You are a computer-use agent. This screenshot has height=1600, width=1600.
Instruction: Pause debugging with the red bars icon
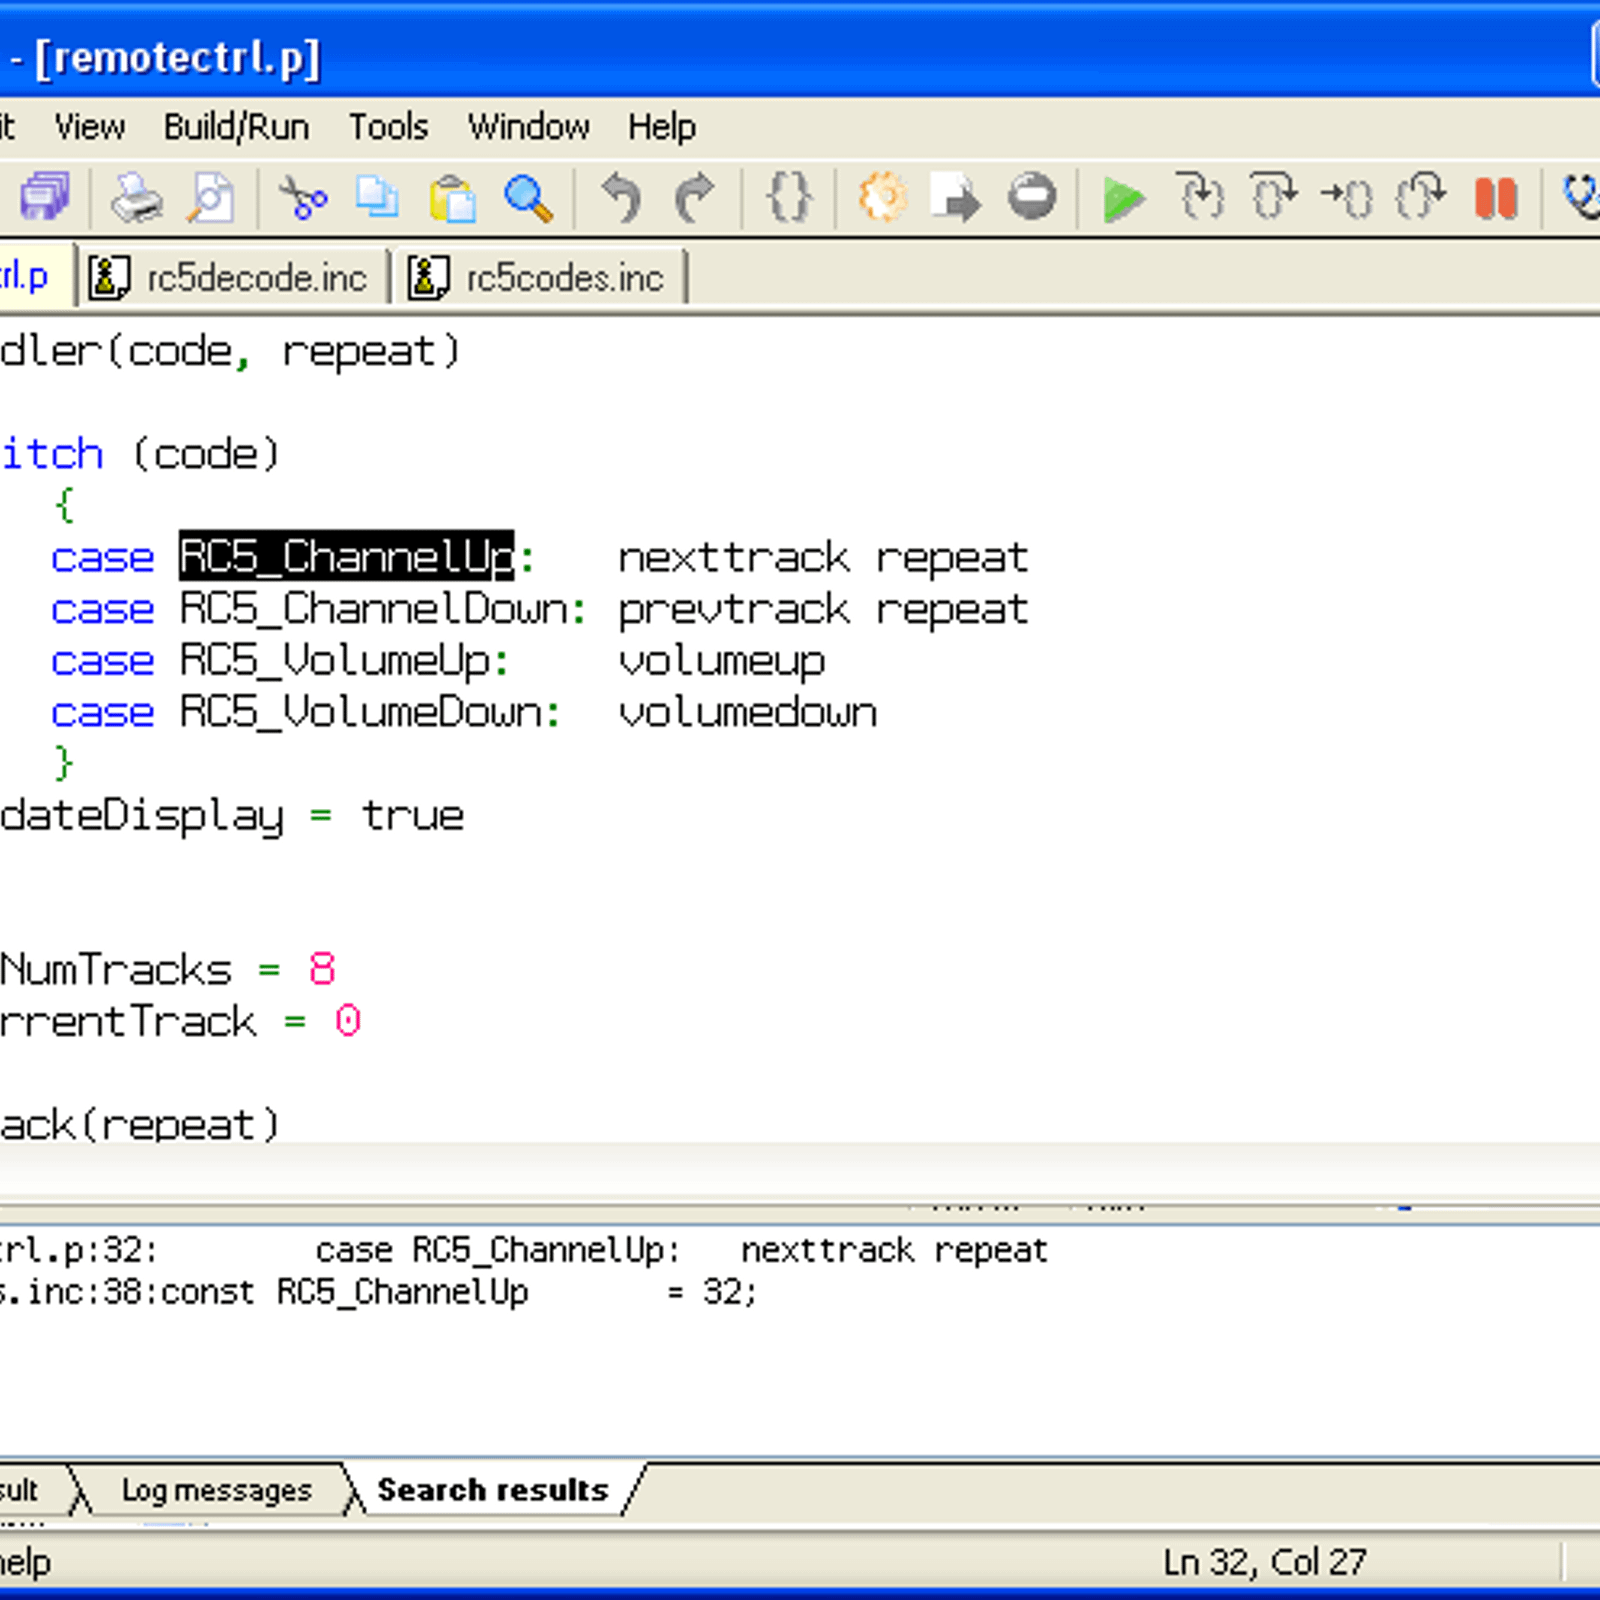(x=1496, y=198)
